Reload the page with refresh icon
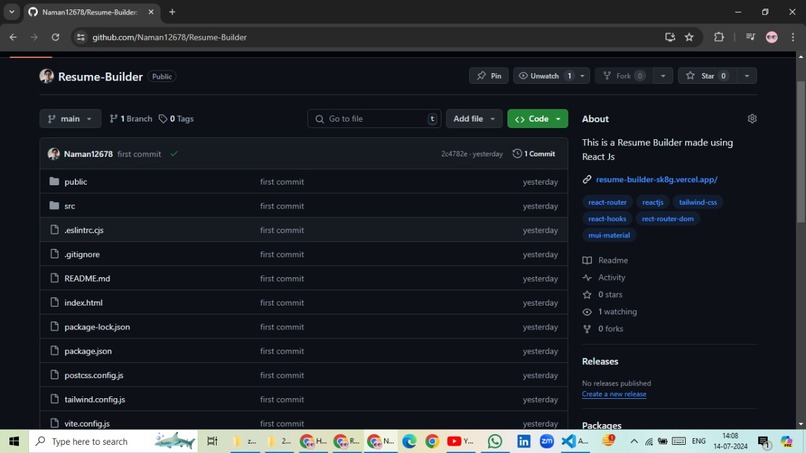Viewport: 806px width, 453px height. tap(56, 37)
